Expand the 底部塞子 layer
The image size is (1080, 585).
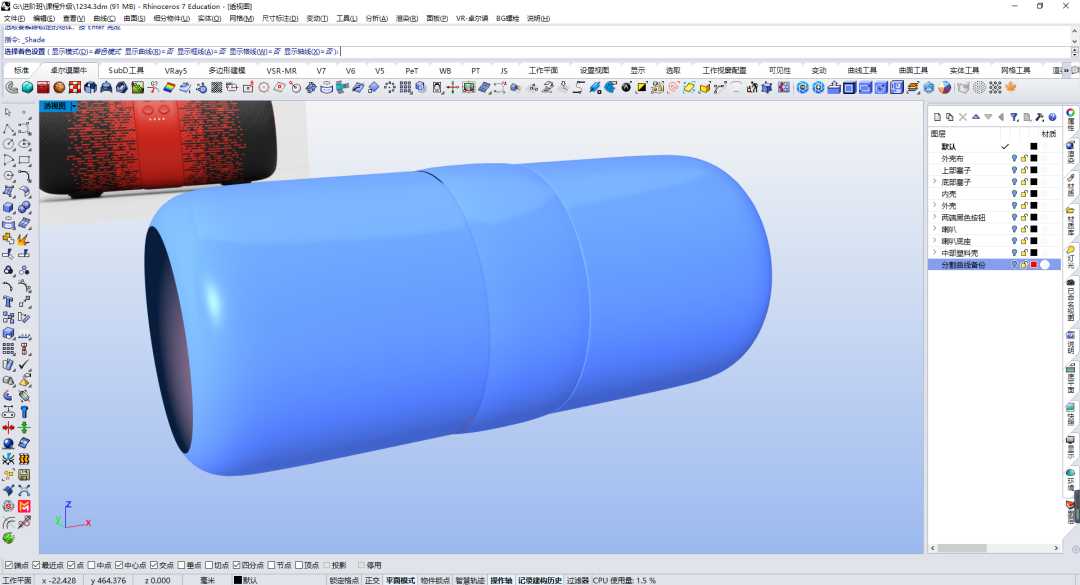click(x=935, y=182)
